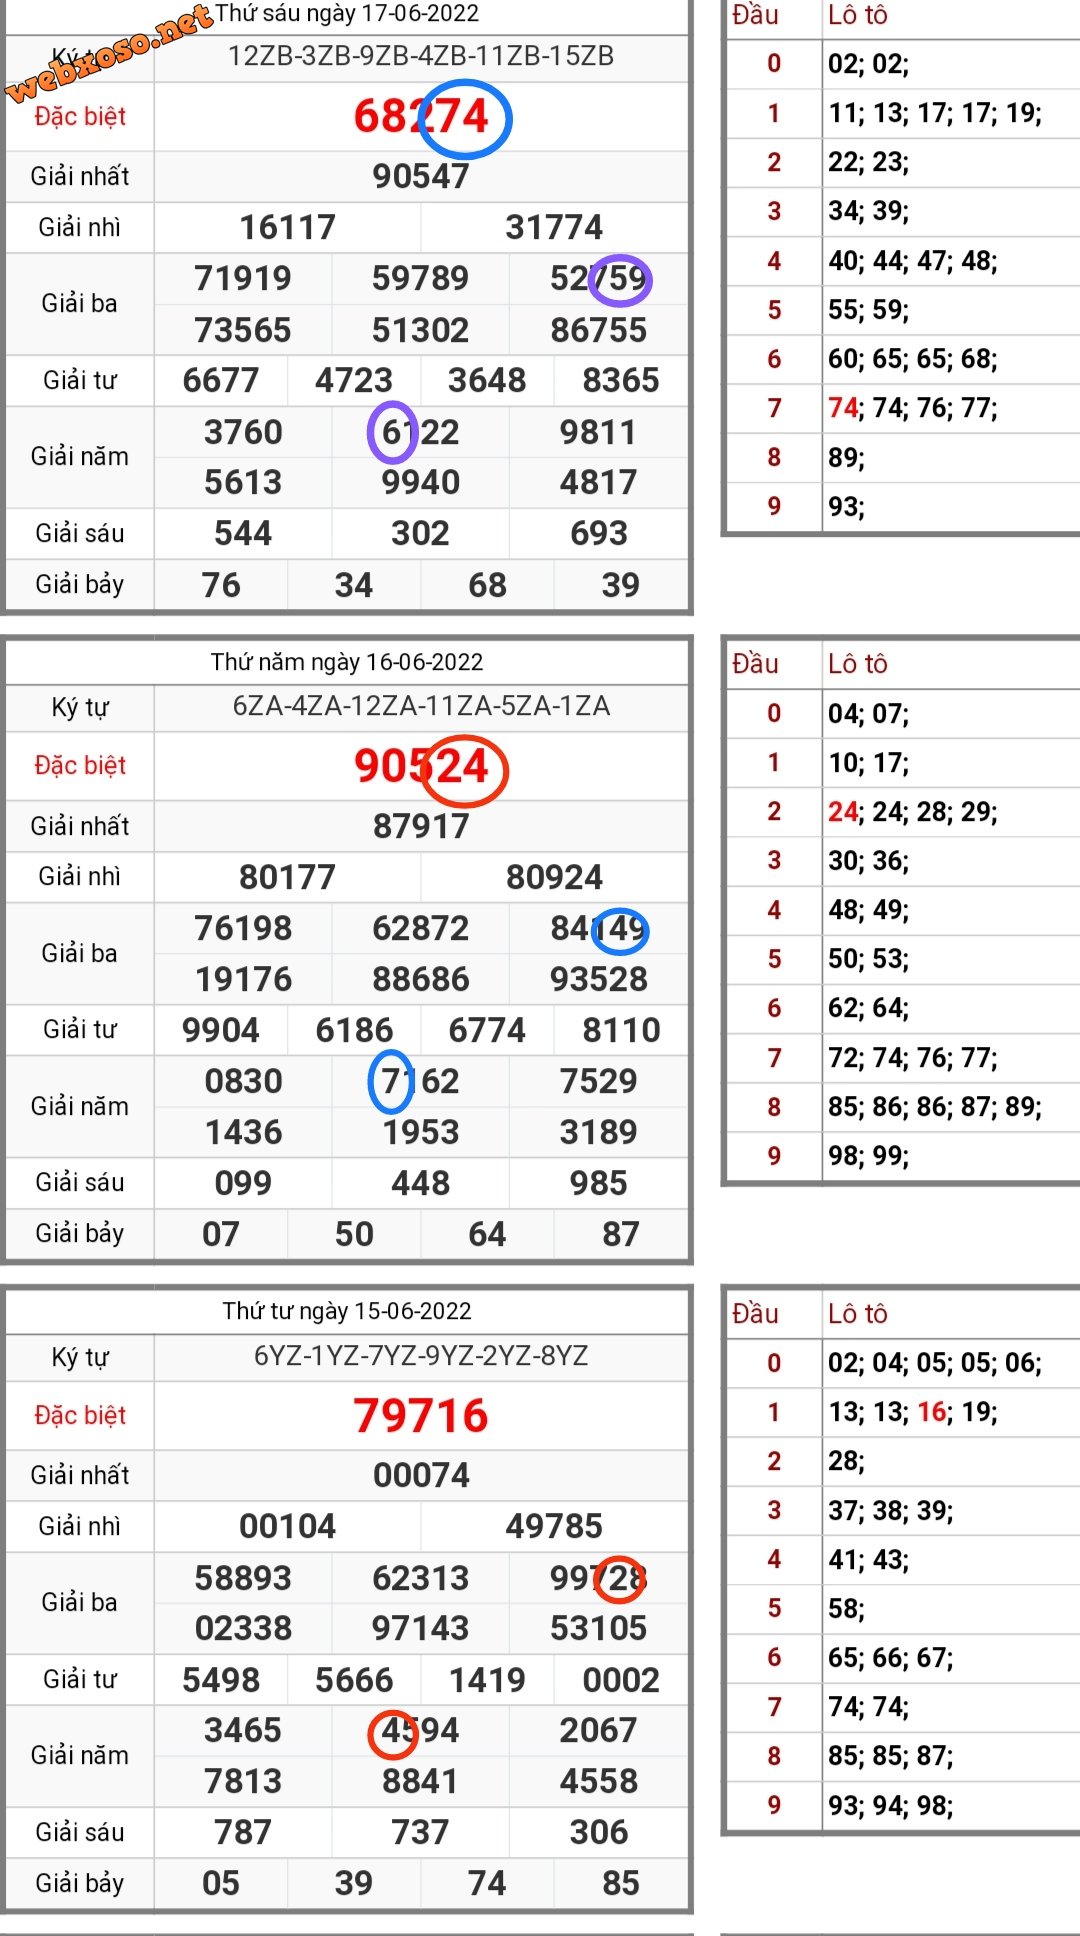Select third prize number 58893

point(243,1578)
